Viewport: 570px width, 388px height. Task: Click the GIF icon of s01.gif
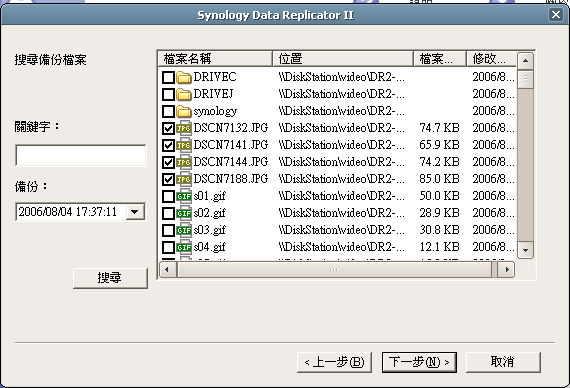[184, 196]
